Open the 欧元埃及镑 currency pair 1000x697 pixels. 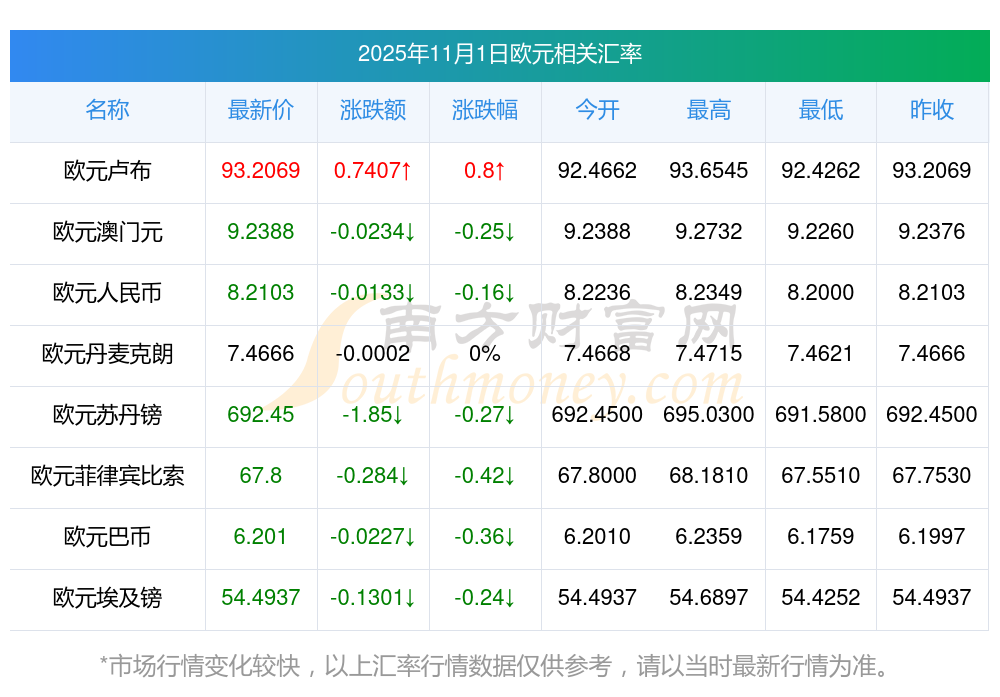point(107,598)
